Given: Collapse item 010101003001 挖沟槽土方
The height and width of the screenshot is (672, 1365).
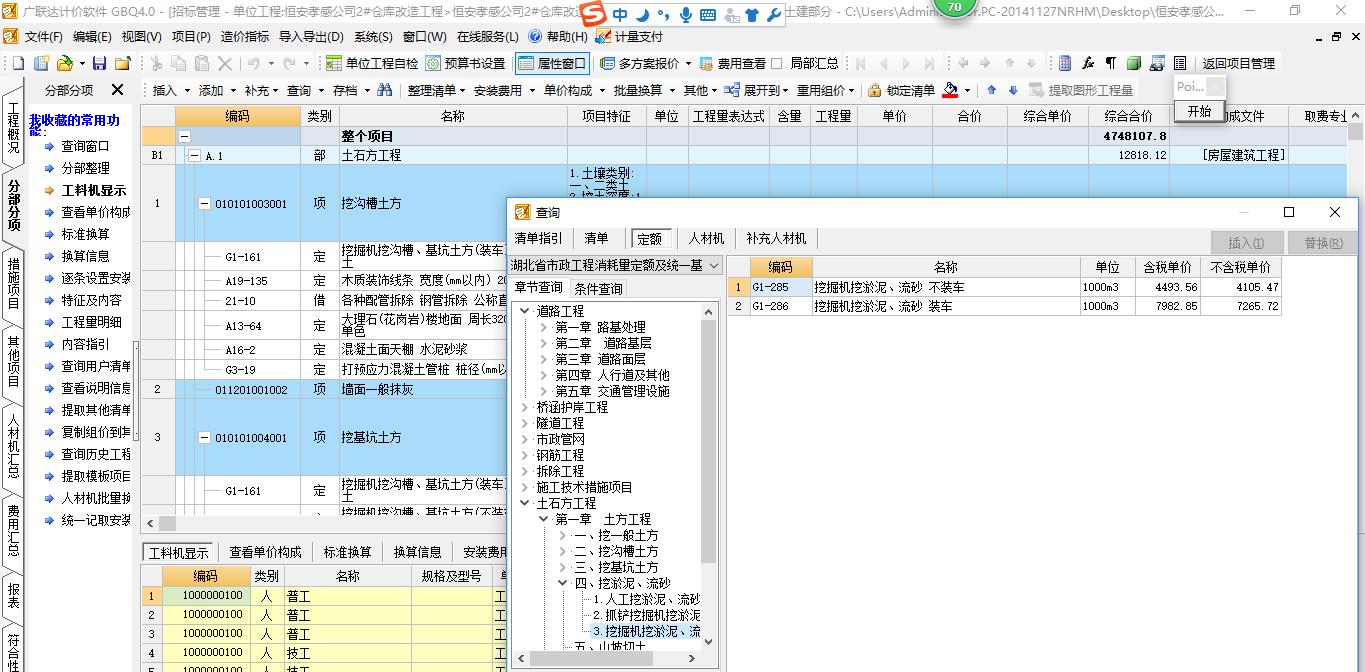Looking at the screenshot, I should tap(204, 204).
